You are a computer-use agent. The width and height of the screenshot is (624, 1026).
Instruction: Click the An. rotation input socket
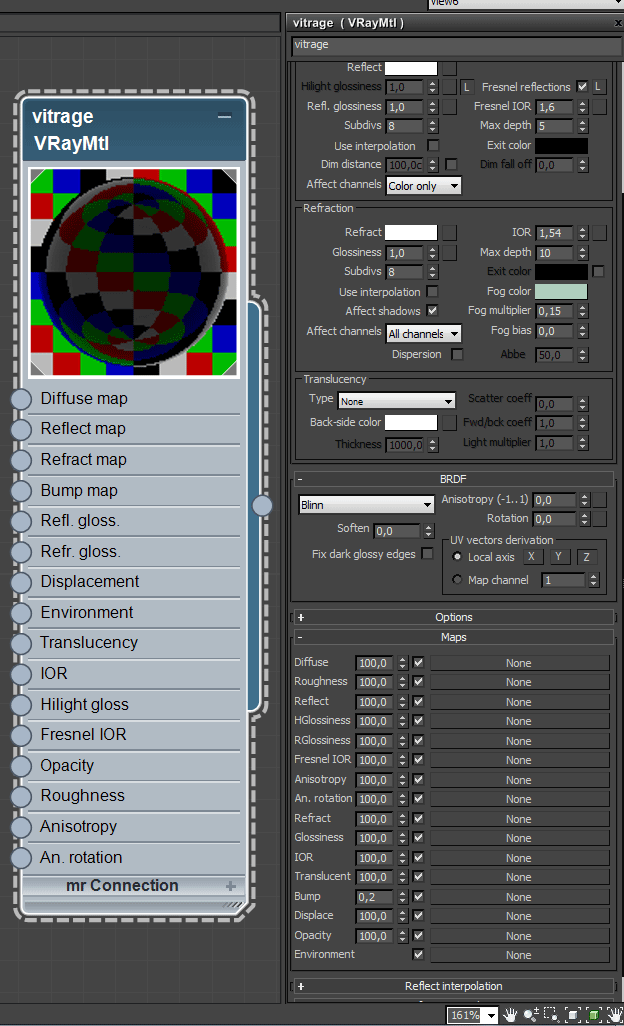click(x=21, y=857)
